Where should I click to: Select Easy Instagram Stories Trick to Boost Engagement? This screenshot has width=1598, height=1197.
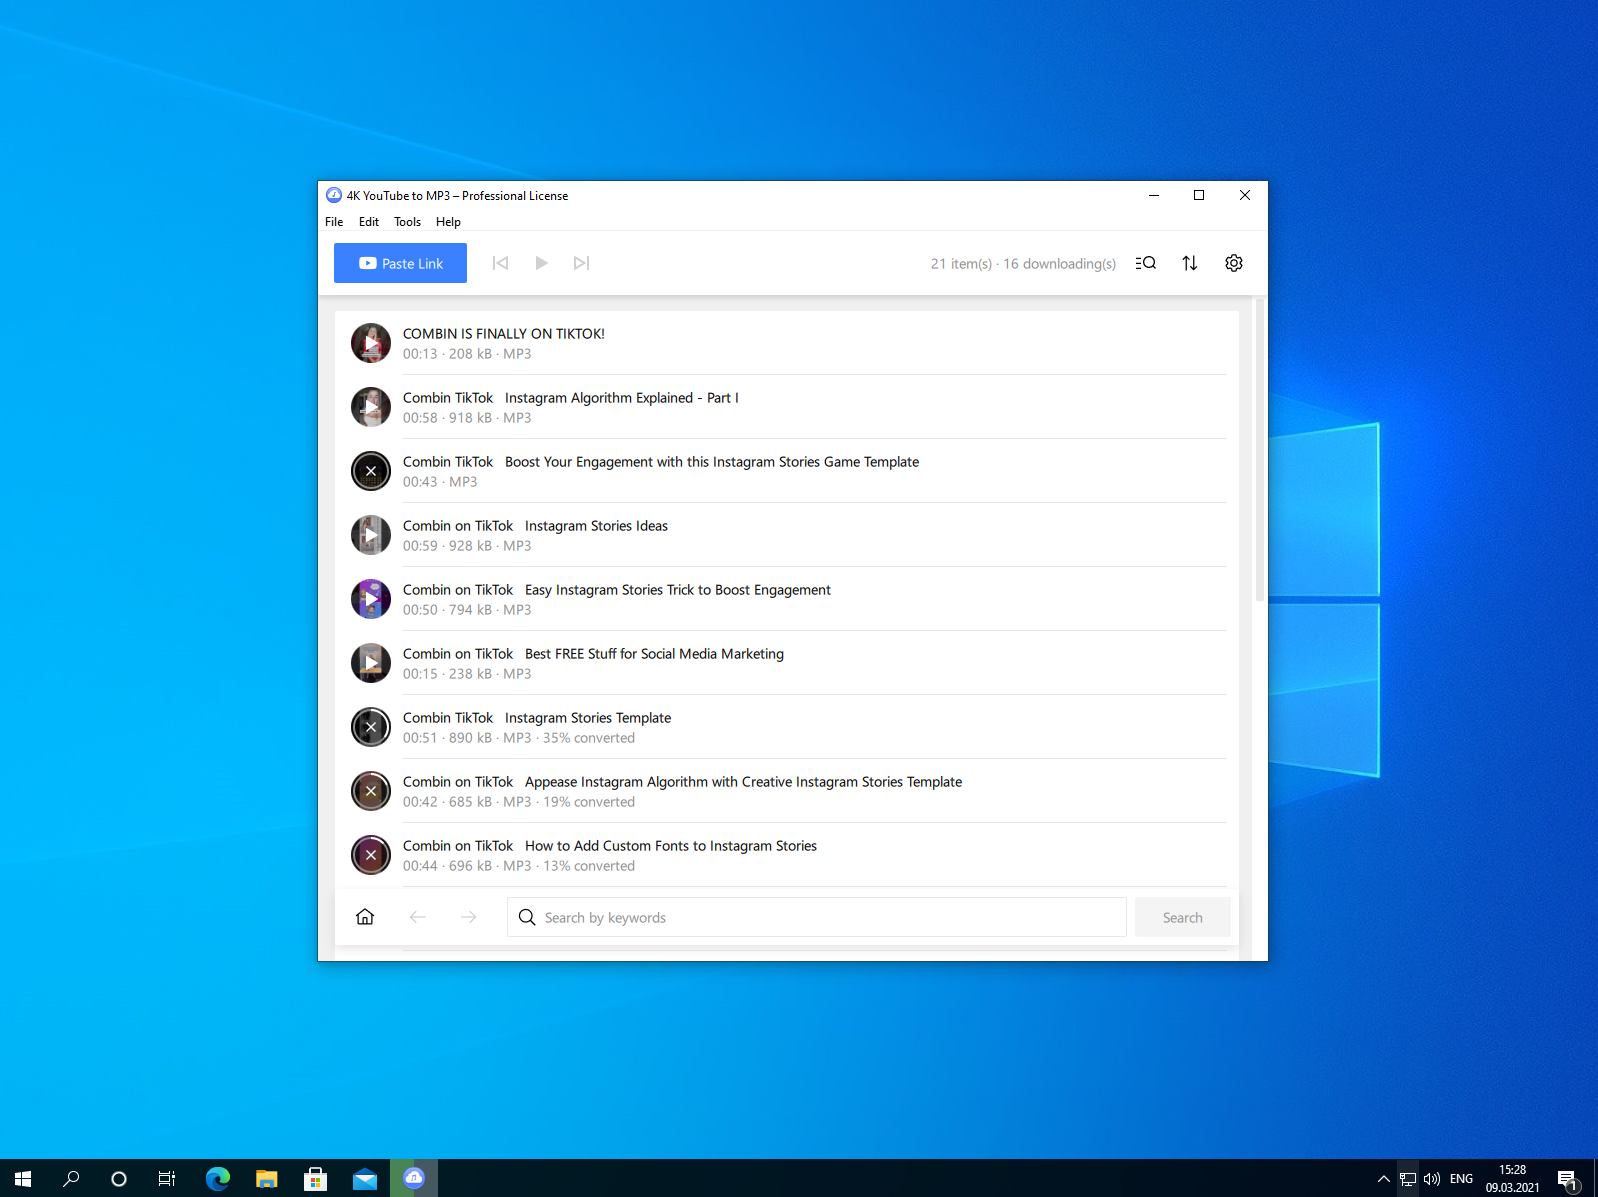coord(617,590)
